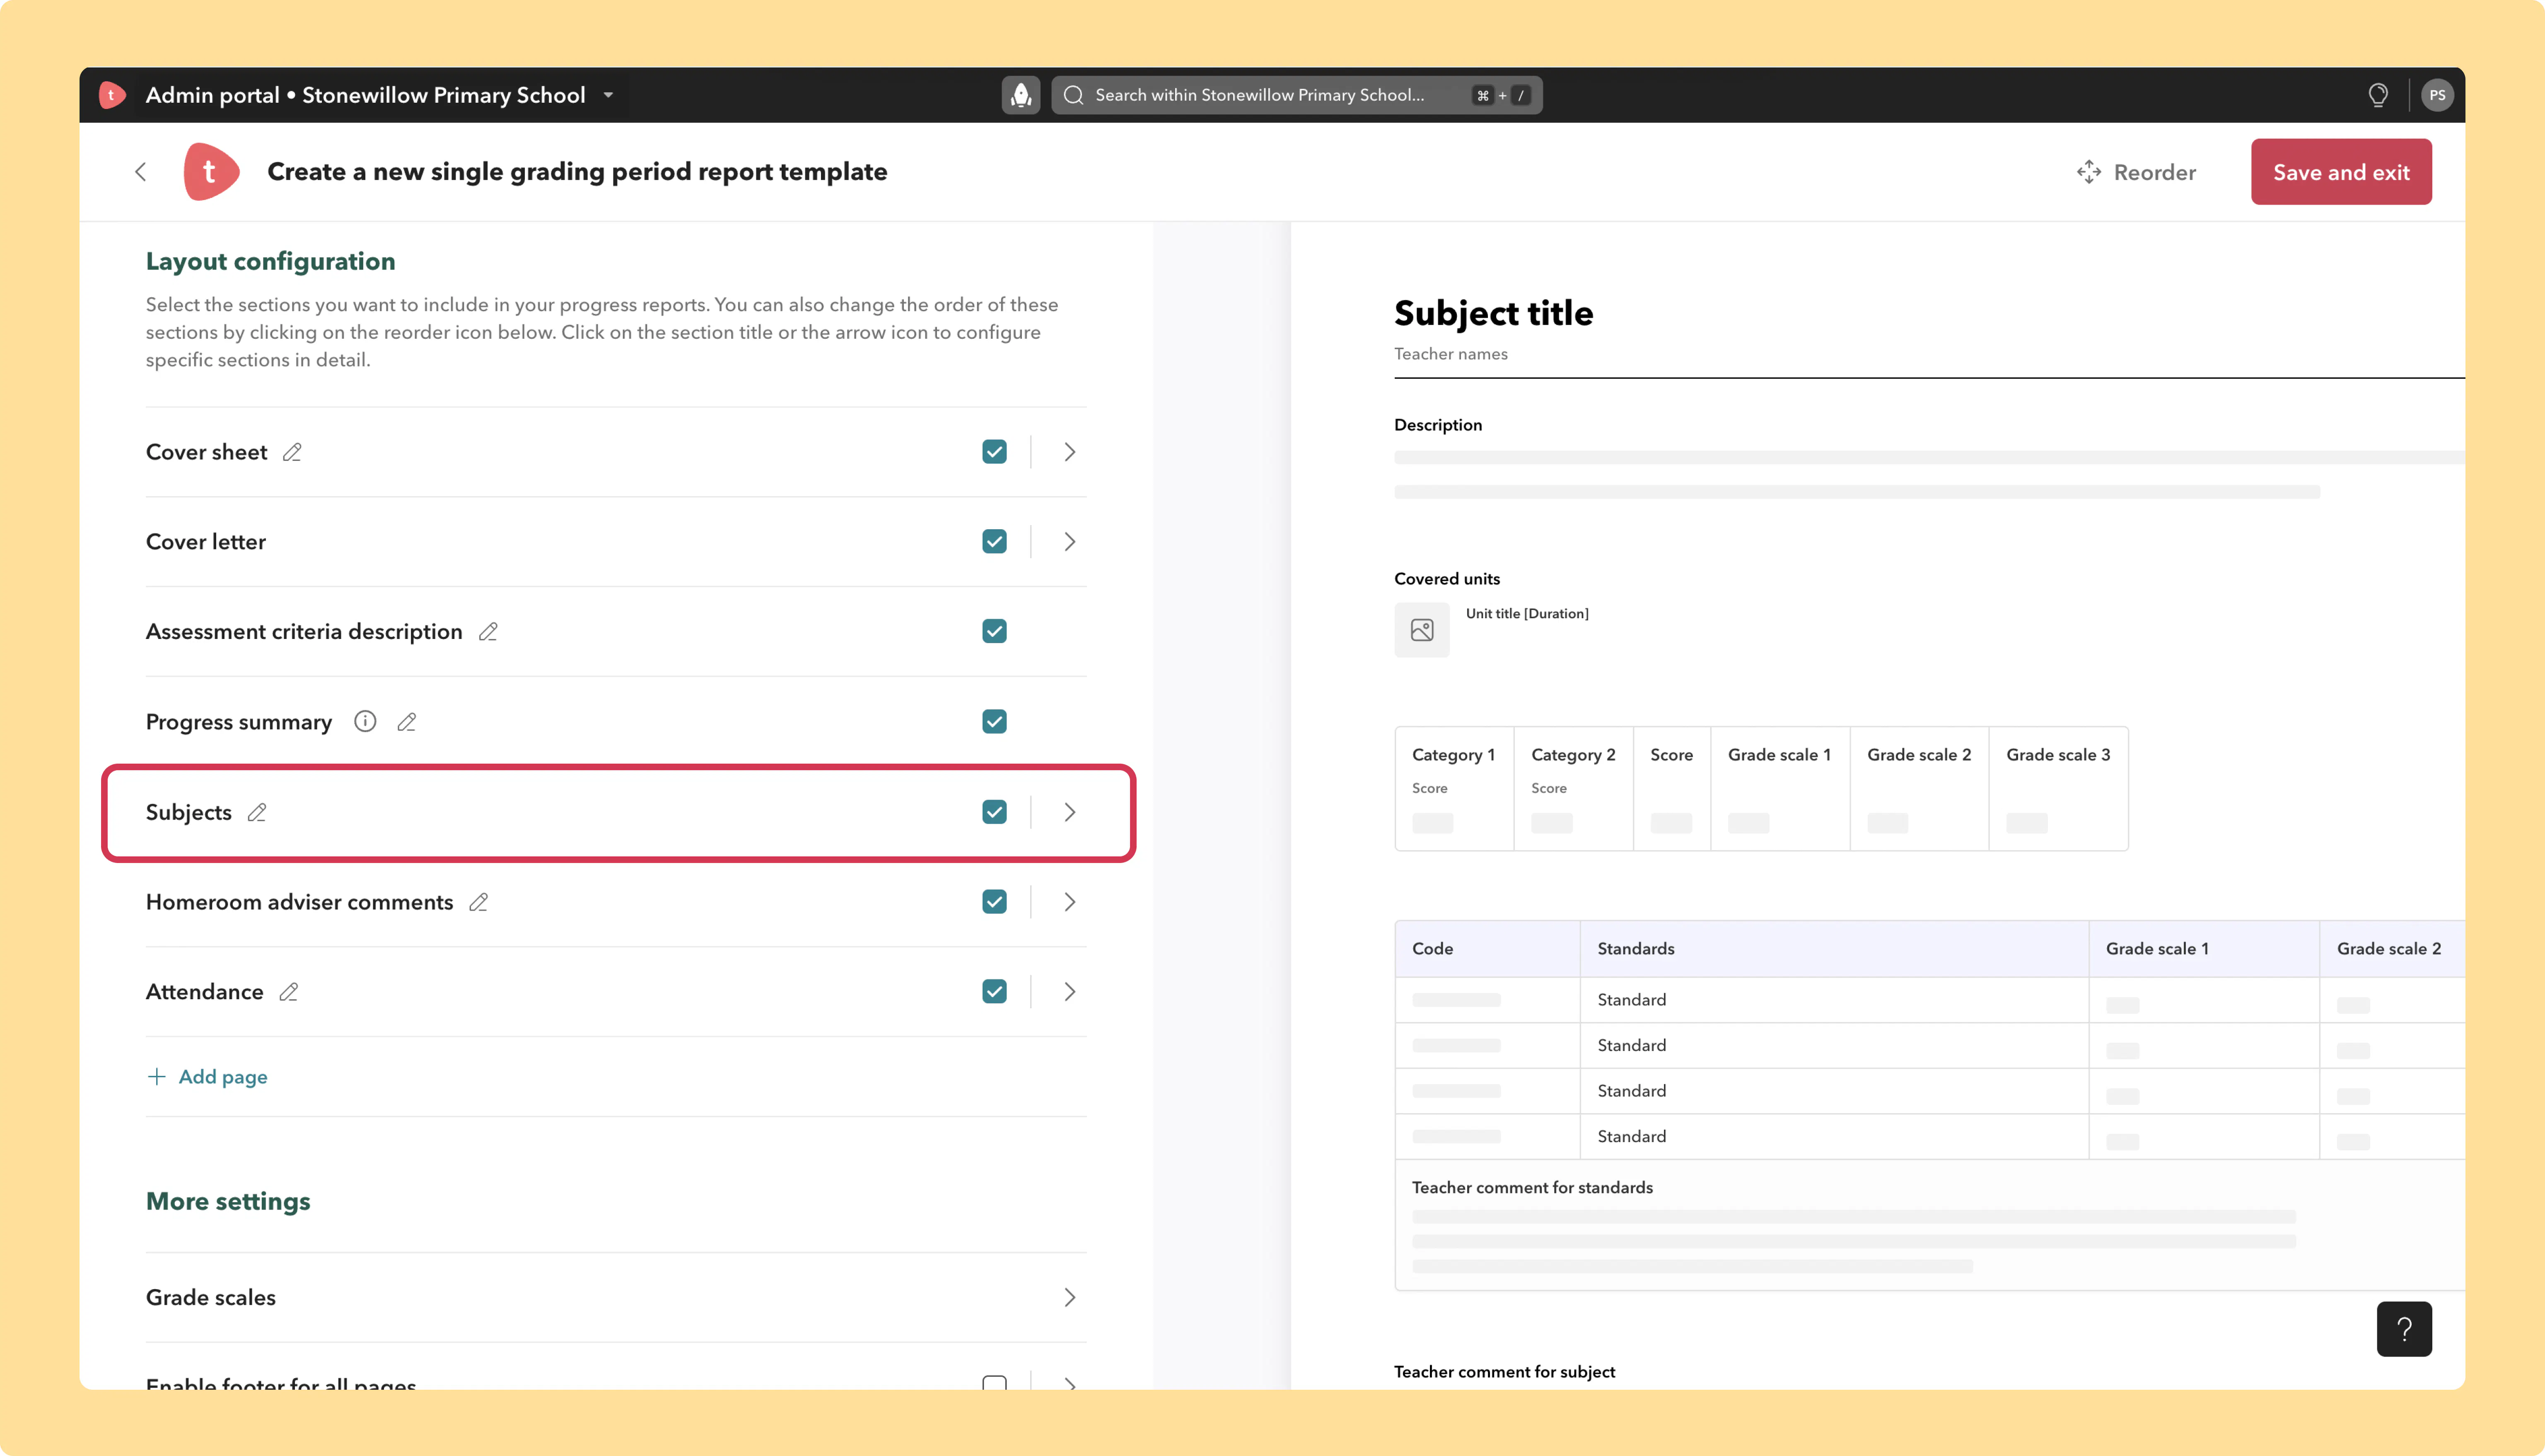2545x1456 pixels.
Task: Click the 'Standards' column header
Action: coord(1636,949)
